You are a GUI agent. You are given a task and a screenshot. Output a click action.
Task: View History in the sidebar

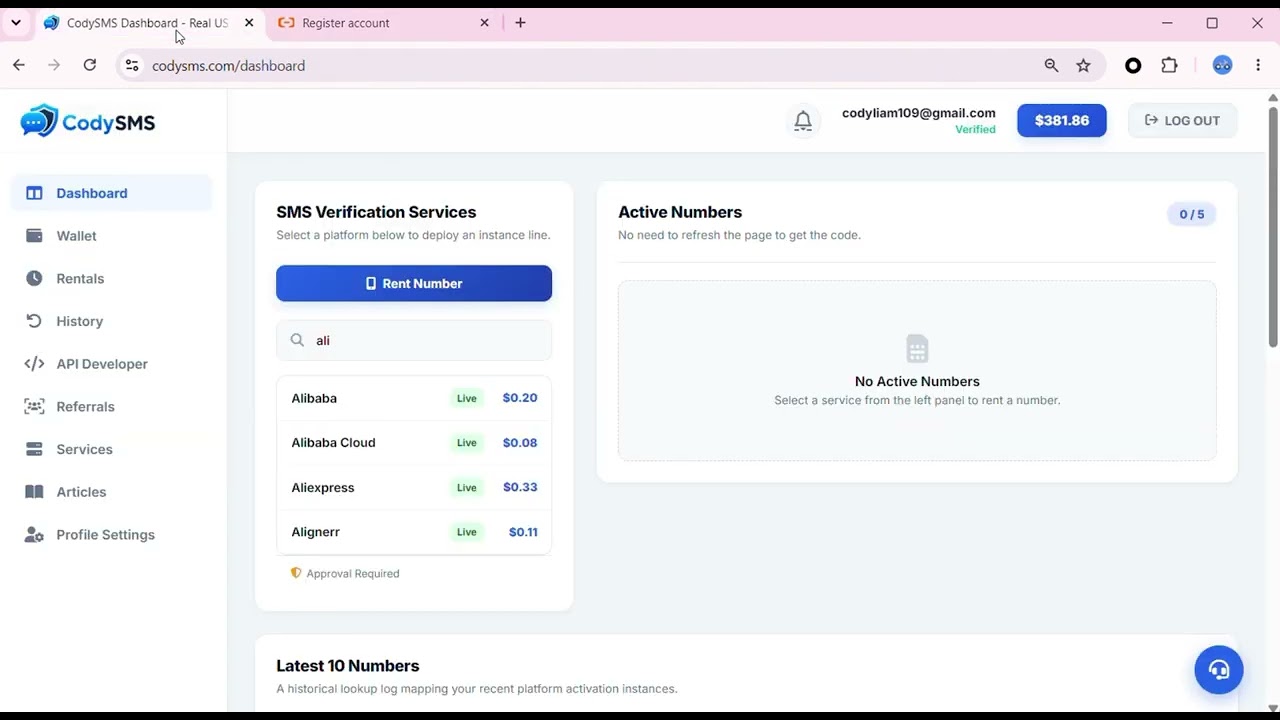(x=112, y=321)
